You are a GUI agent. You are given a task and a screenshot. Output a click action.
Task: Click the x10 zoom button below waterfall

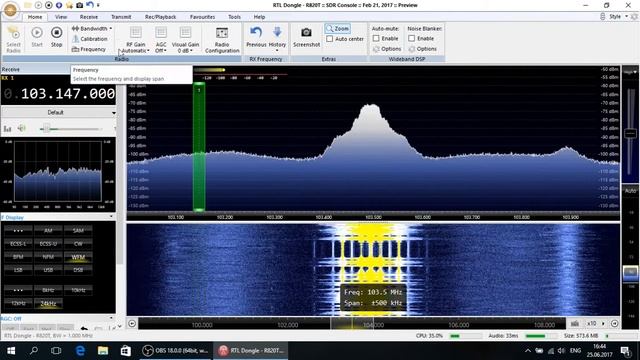591,324
